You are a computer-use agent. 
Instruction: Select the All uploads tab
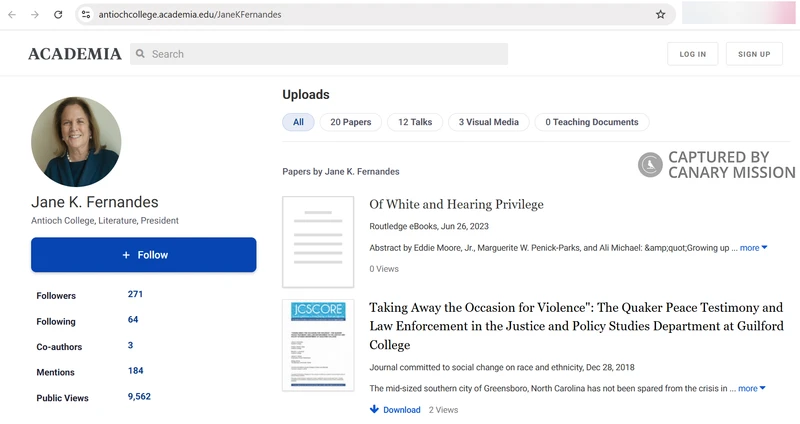[x=298, y=122]
